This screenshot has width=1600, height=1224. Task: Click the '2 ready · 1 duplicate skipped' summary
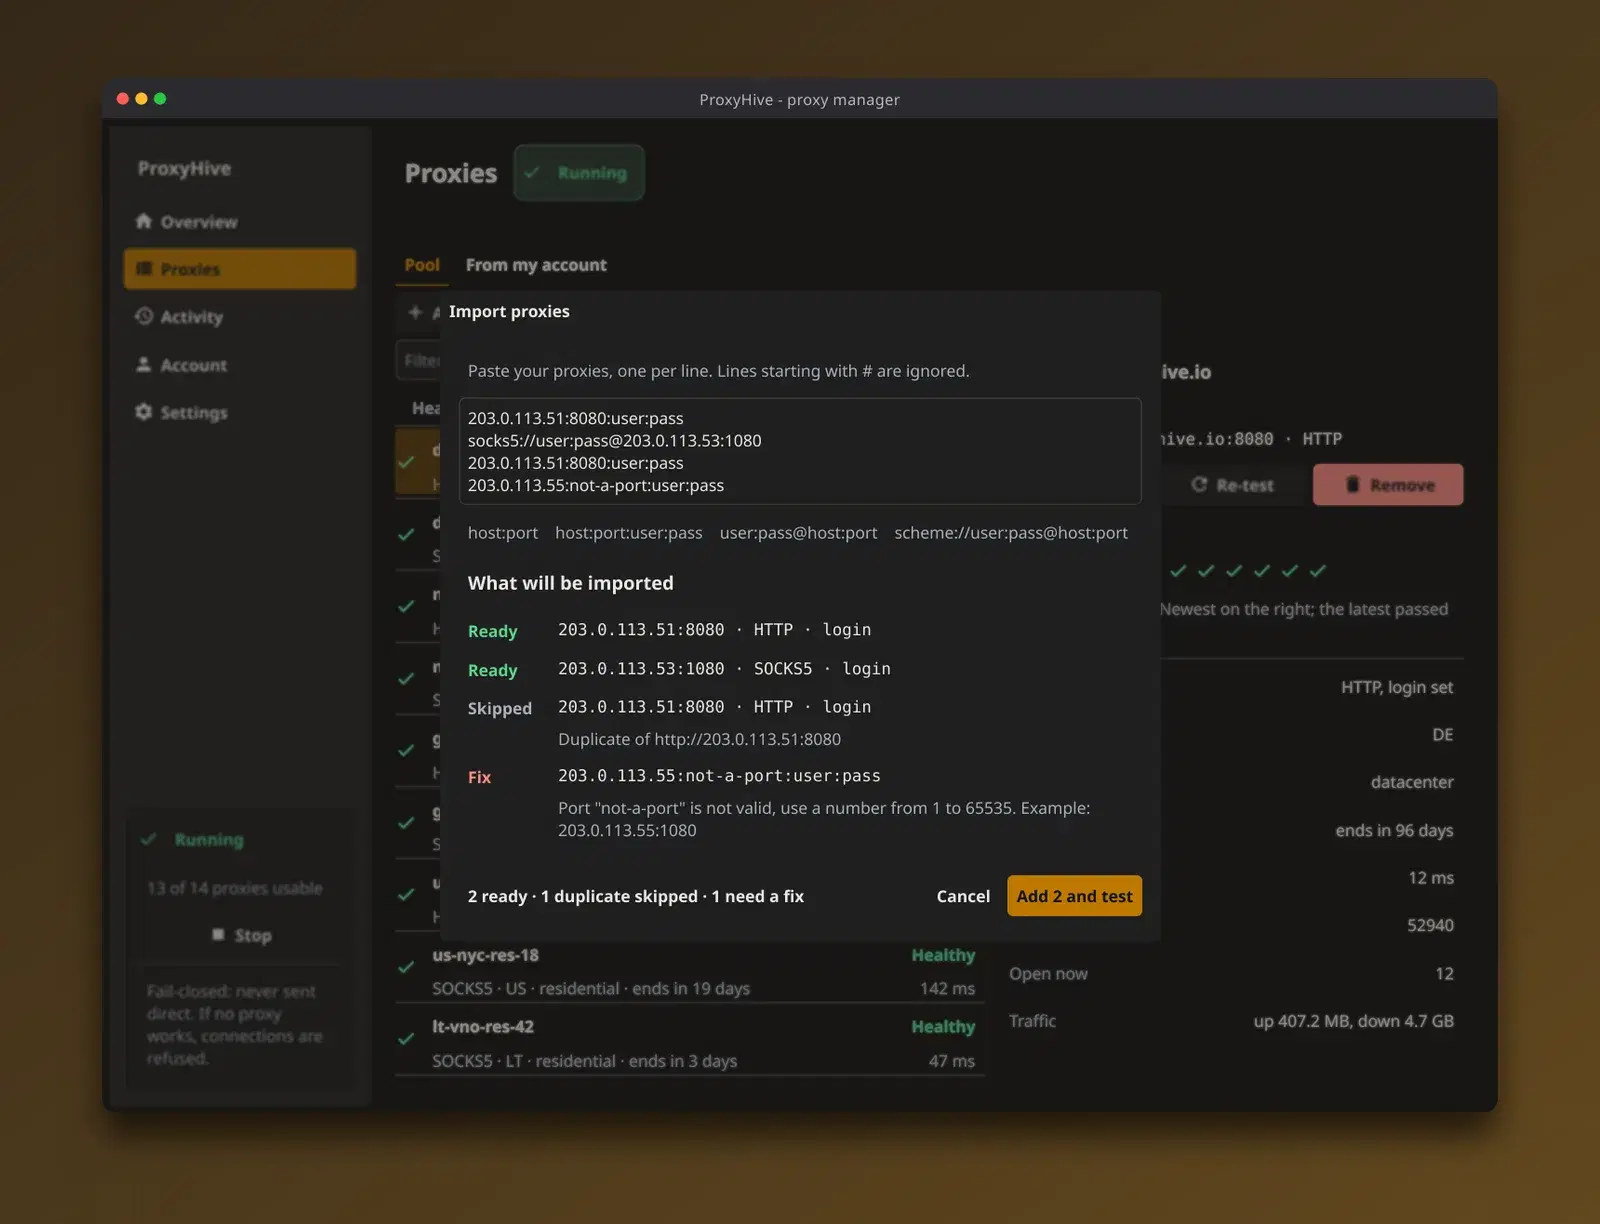pos(636,896)
